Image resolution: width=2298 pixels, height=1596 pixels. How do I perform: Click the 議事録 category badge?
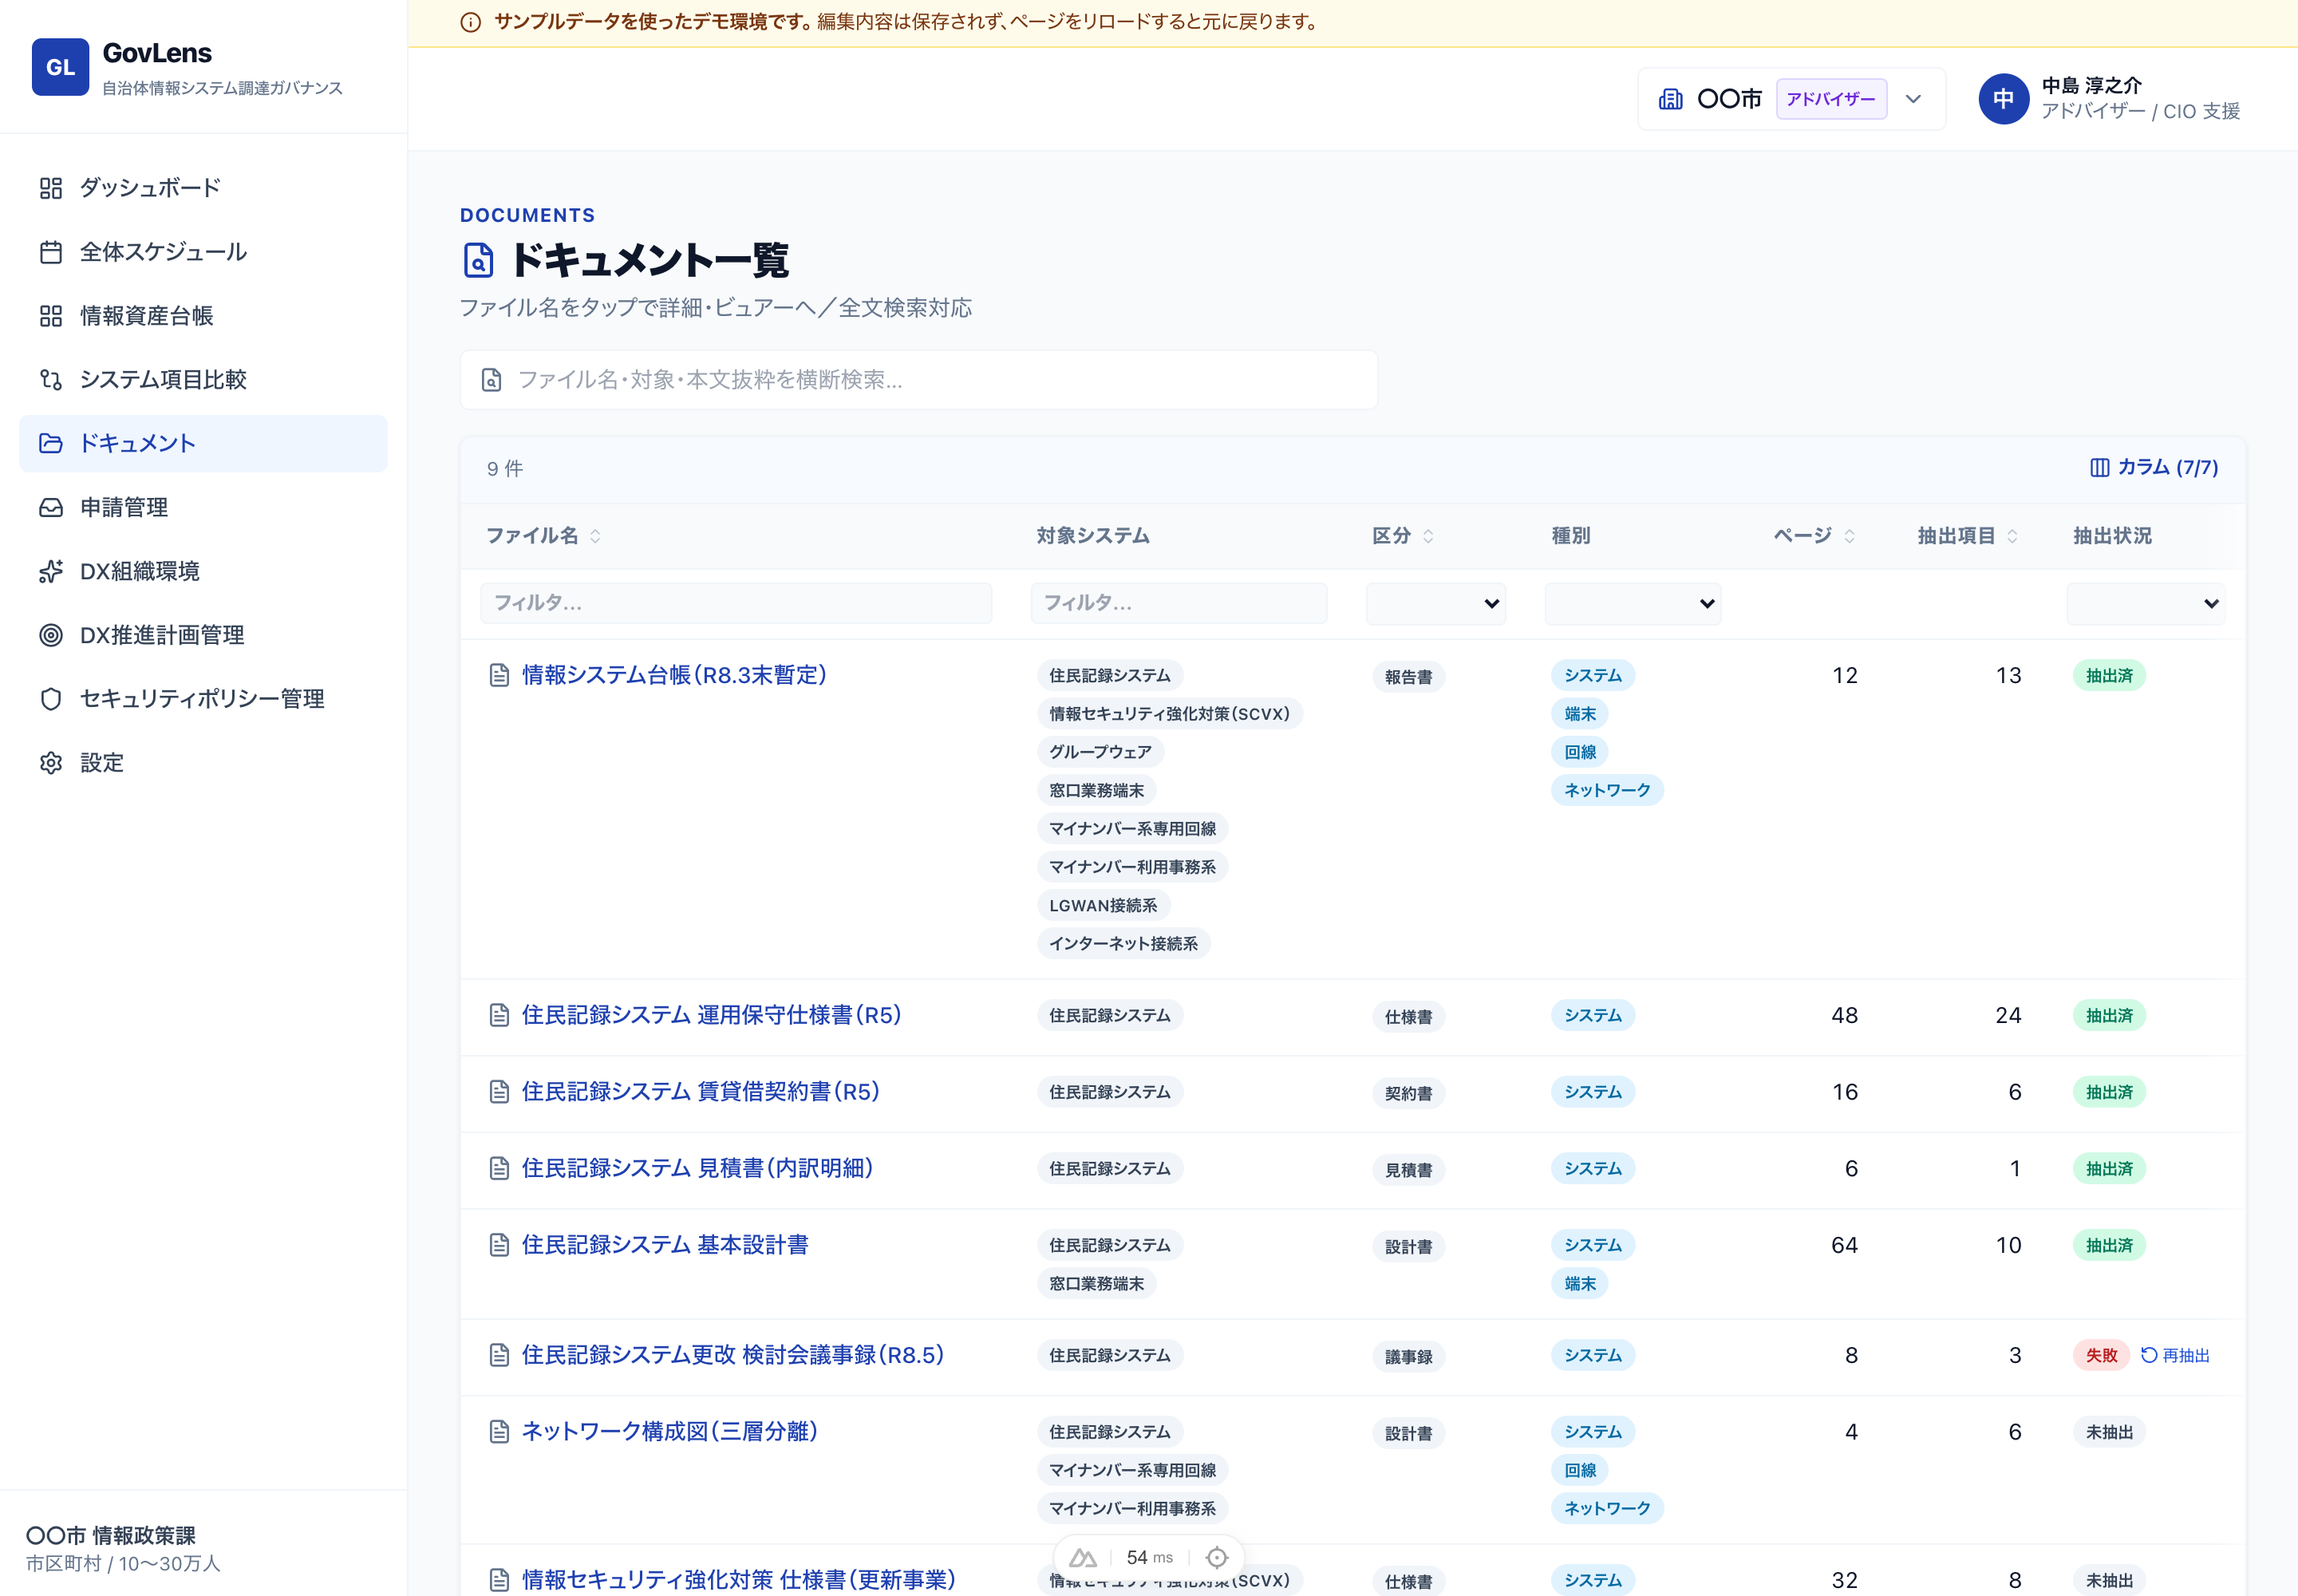pyautogui.click(x=1408, y=1357)
